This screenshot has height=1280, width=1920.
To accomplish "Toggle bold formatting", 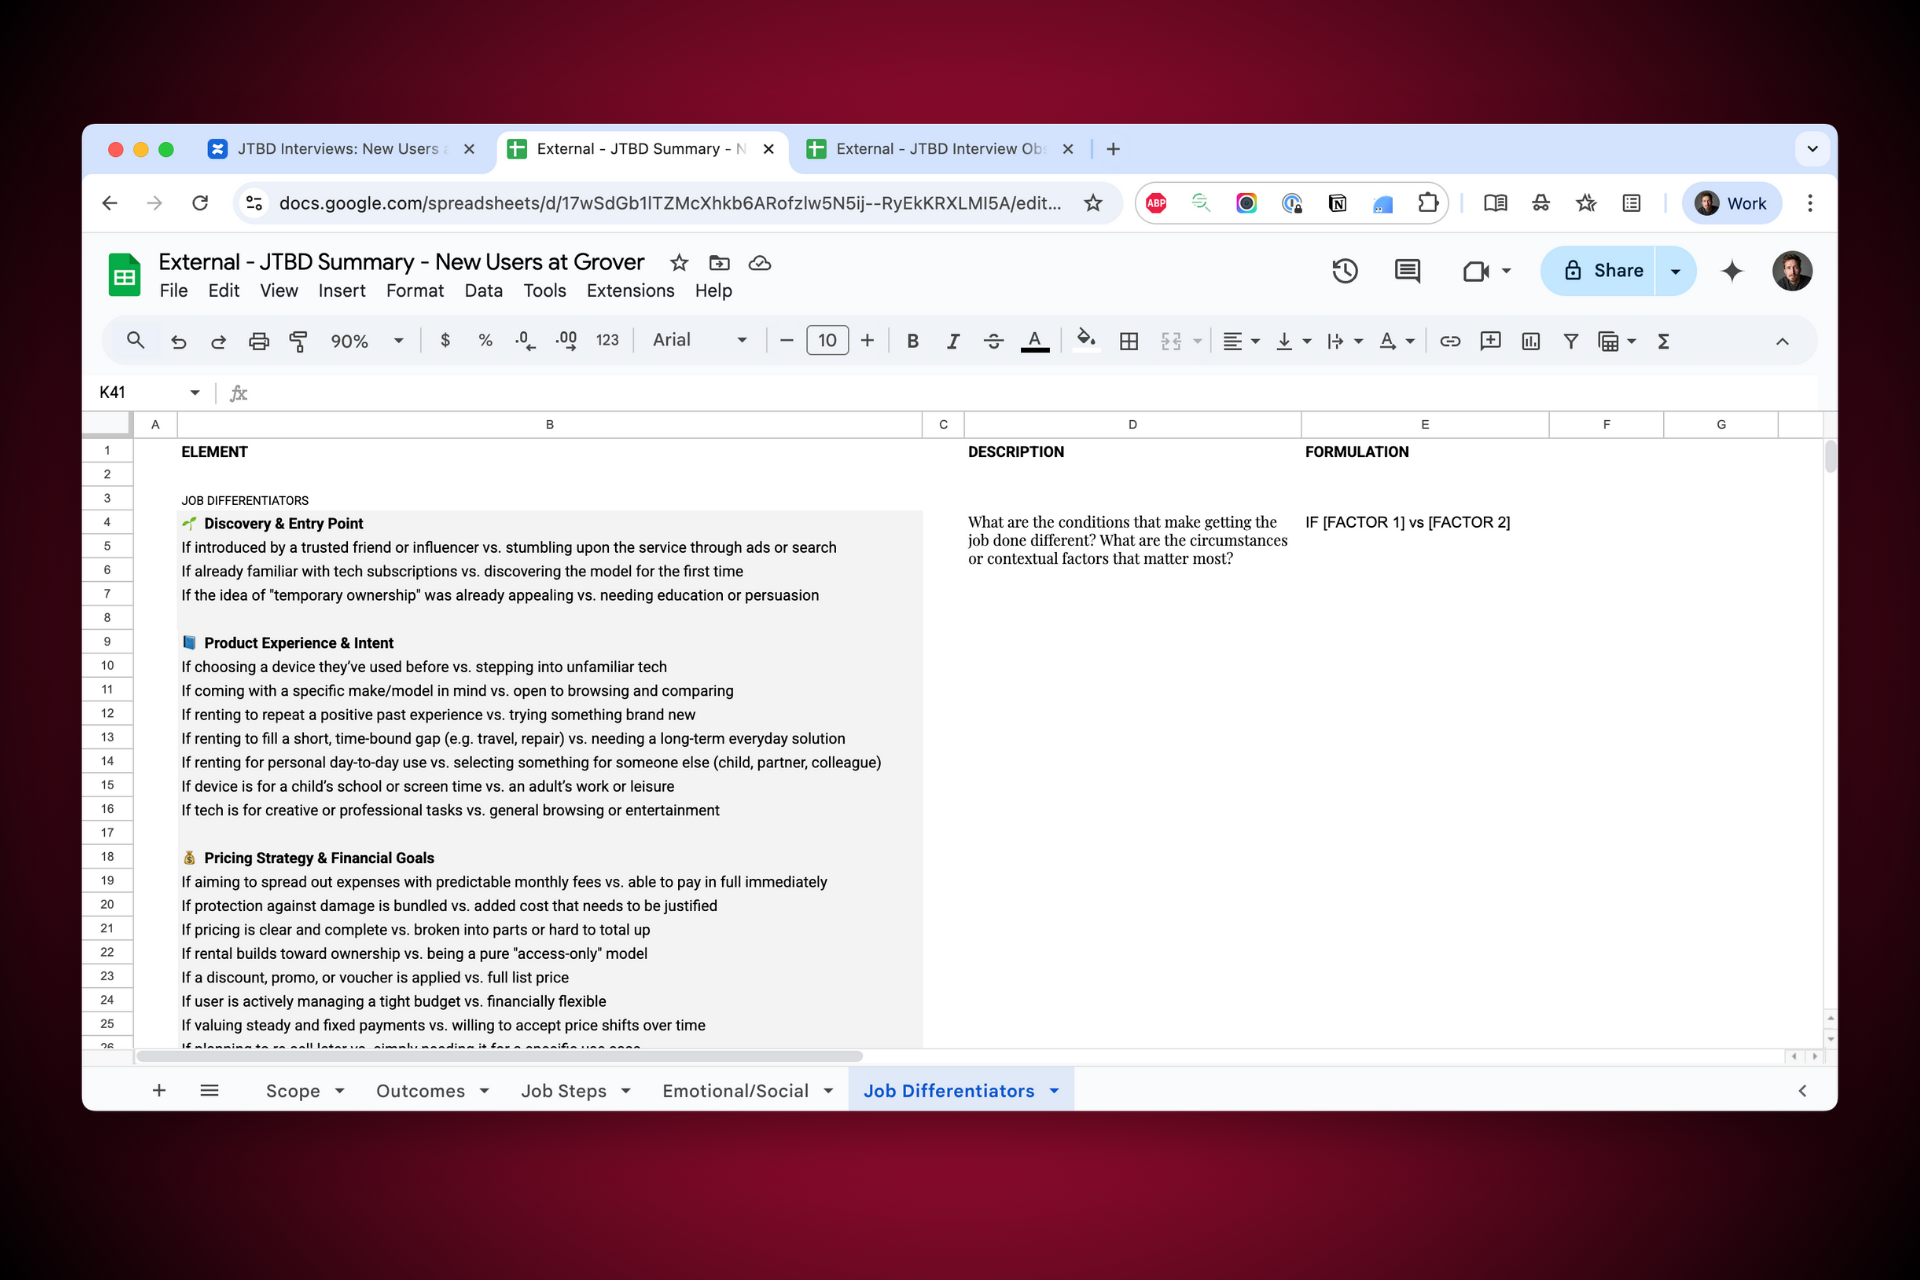I will (912, 341).
